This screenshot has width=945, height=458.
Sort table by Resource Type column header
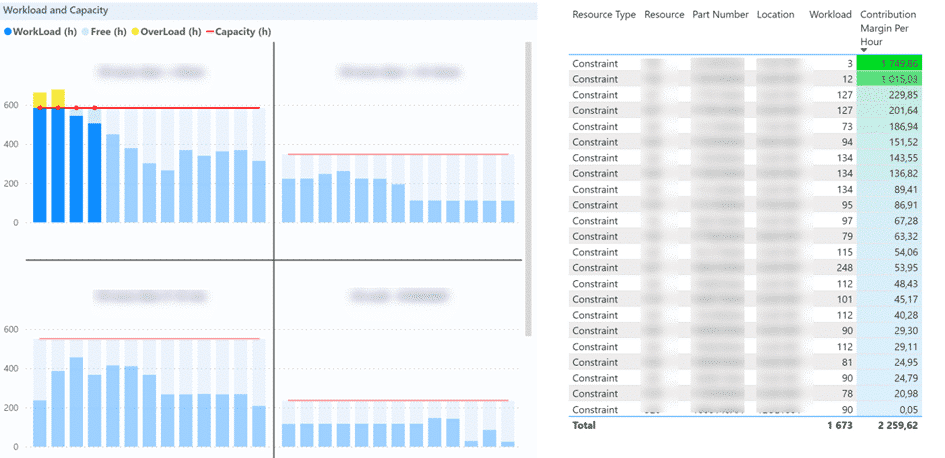coord(603,15)
